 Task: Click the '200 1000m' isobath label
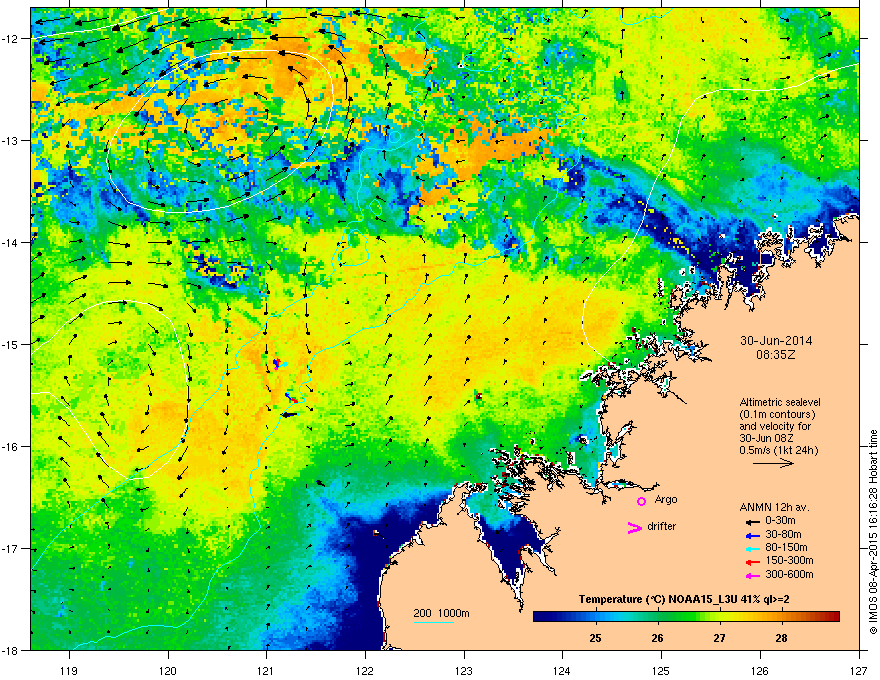pyautogui.click(x=442, y=613)
